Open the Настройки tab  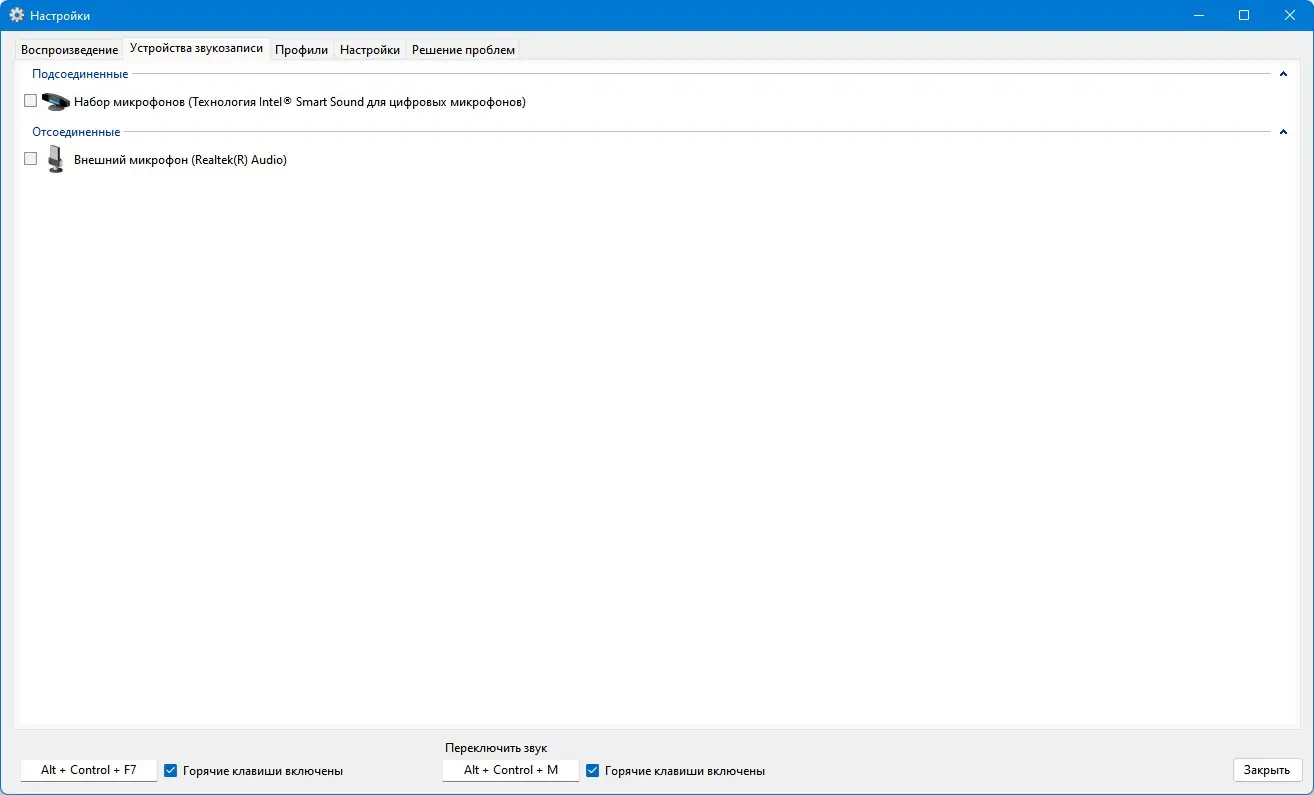tap(370, 50)
